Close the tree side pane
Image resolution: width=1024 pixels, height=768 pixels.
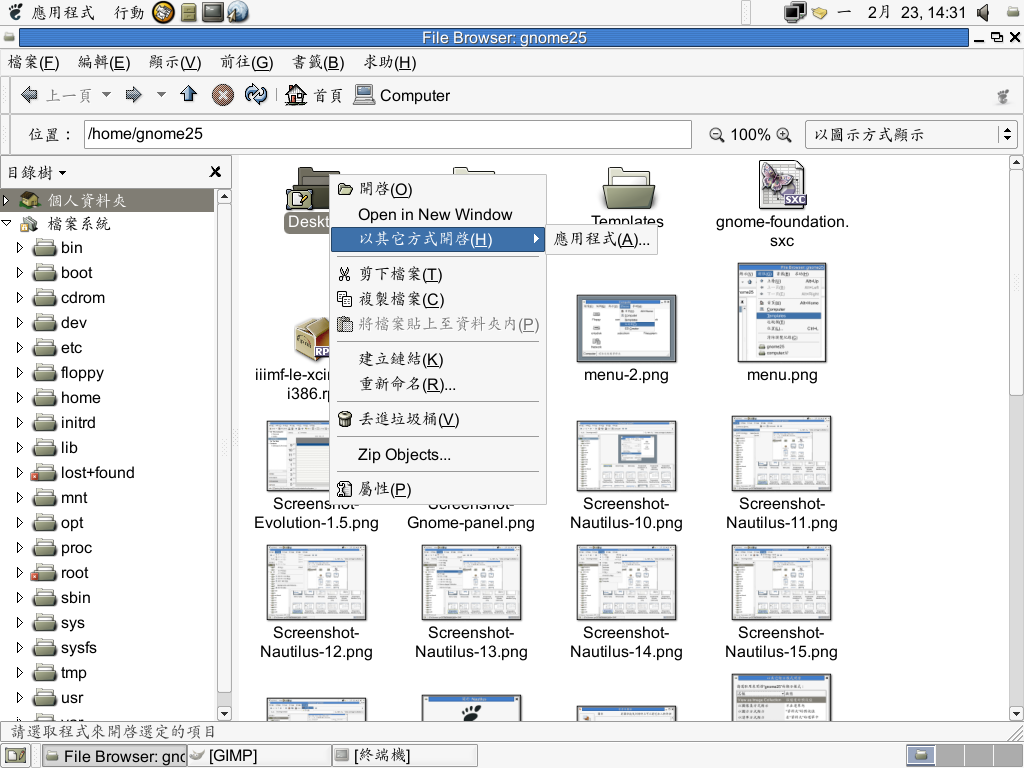coord(215,172)
